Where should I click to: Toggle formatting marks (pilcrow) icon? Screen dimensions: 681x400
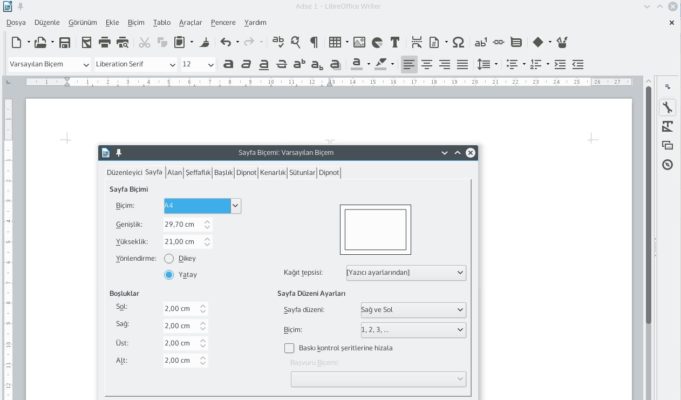[x=314, y=42]
